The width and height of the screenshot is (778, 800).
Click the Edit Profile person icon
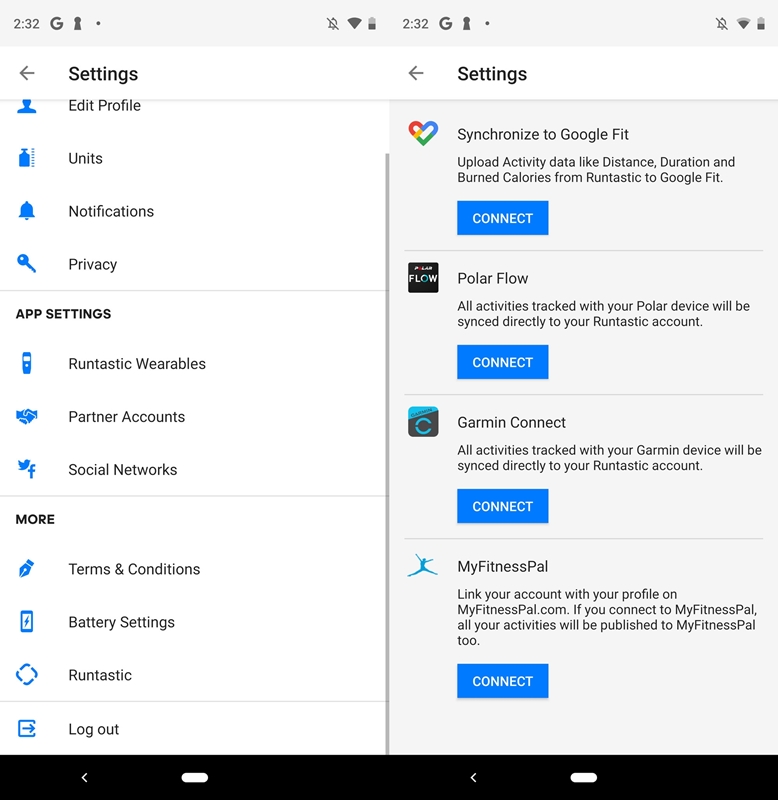pos(27,106)
